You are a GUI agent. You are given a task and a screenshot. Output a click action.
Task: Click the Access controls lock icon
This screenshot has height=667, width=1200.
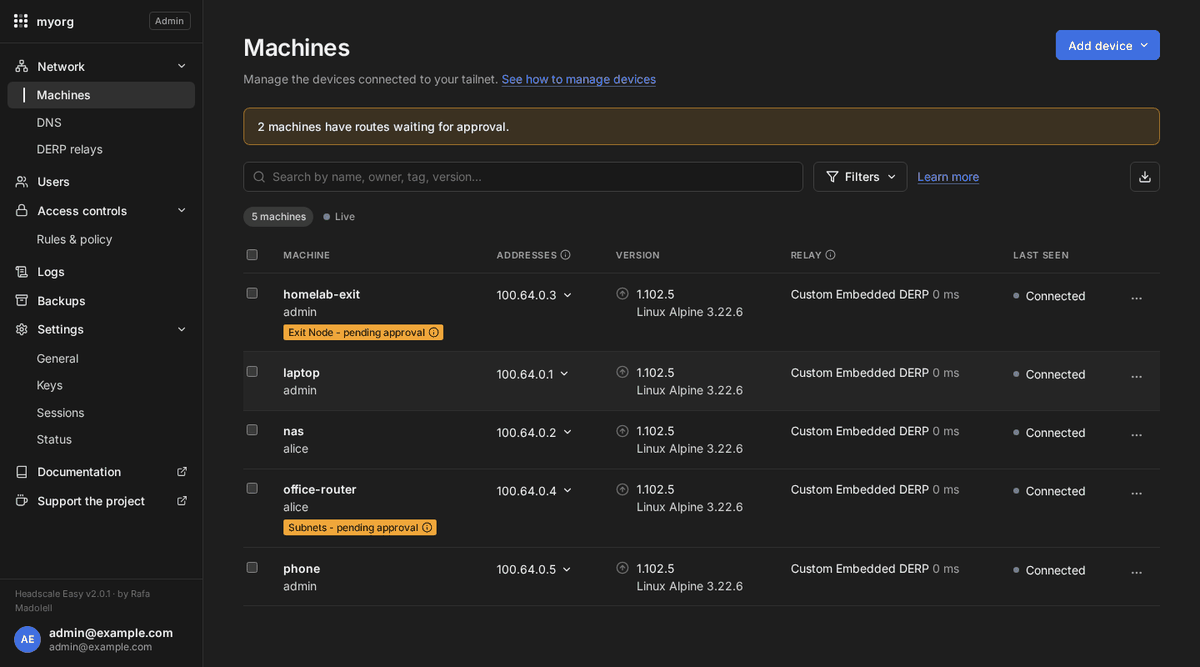[21, 211]
